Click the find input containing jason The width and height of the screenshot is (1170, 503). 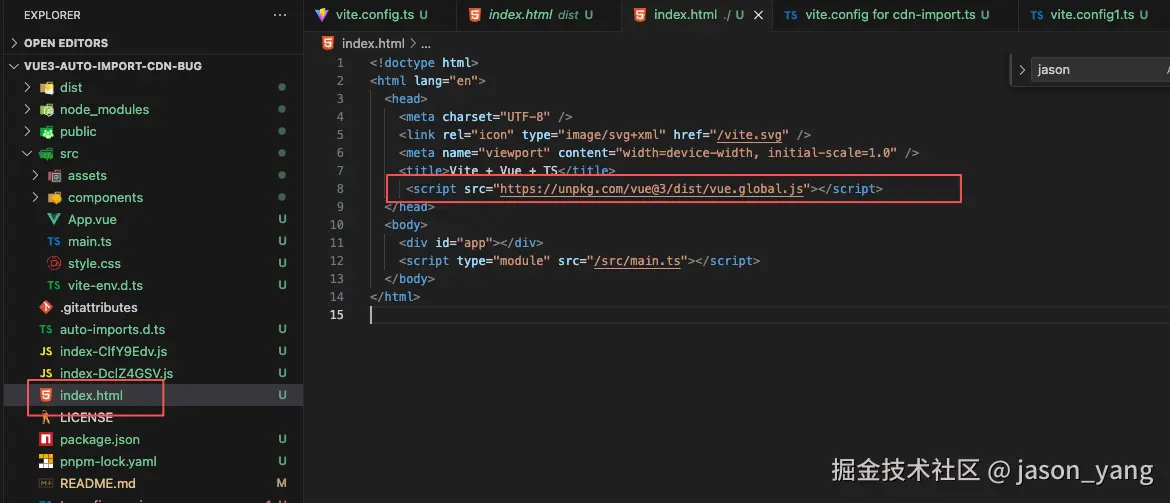[1101, 70]
